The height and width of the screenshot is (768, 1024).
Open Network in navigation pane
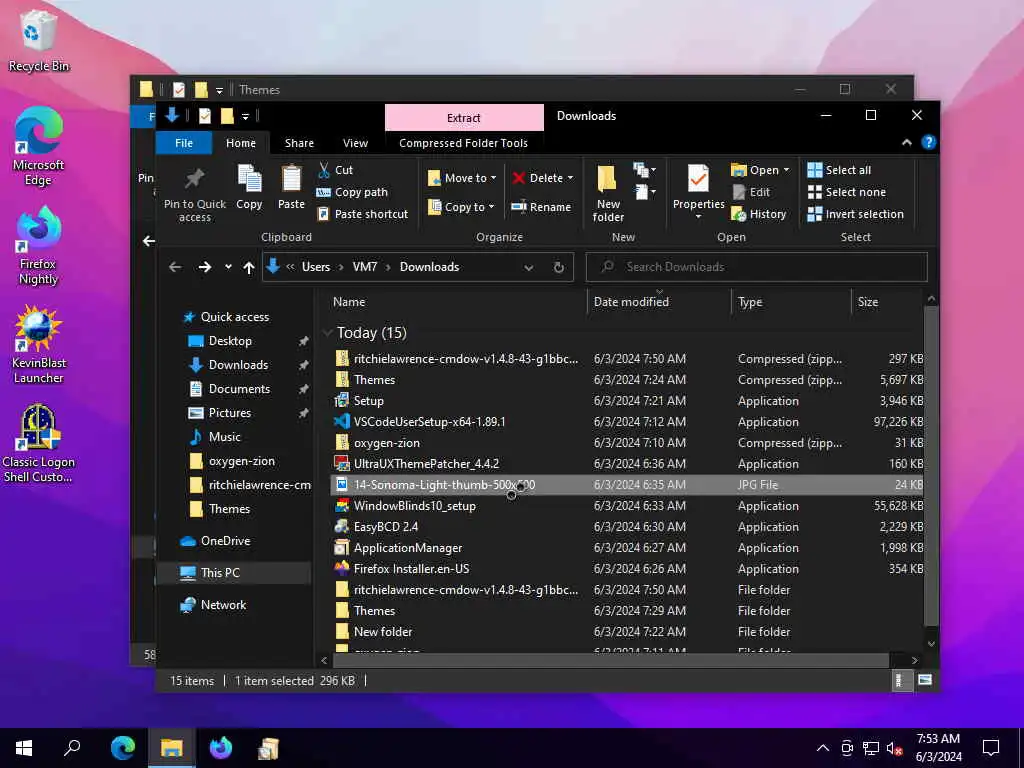coord(223,605)
